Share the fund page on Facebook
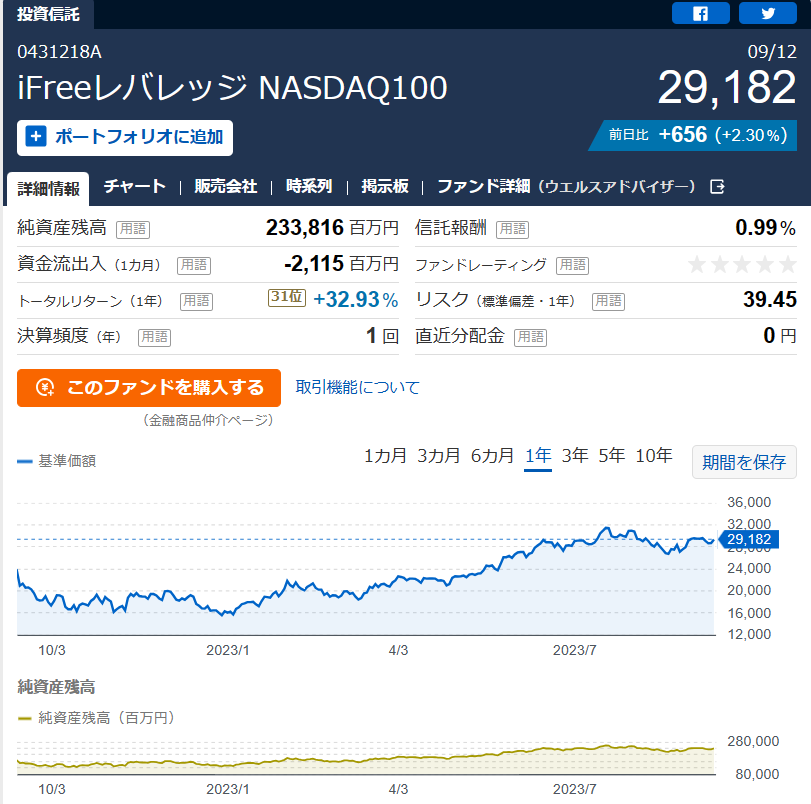Viewport: 811px width, 804px height. click(x=700, y=13)
